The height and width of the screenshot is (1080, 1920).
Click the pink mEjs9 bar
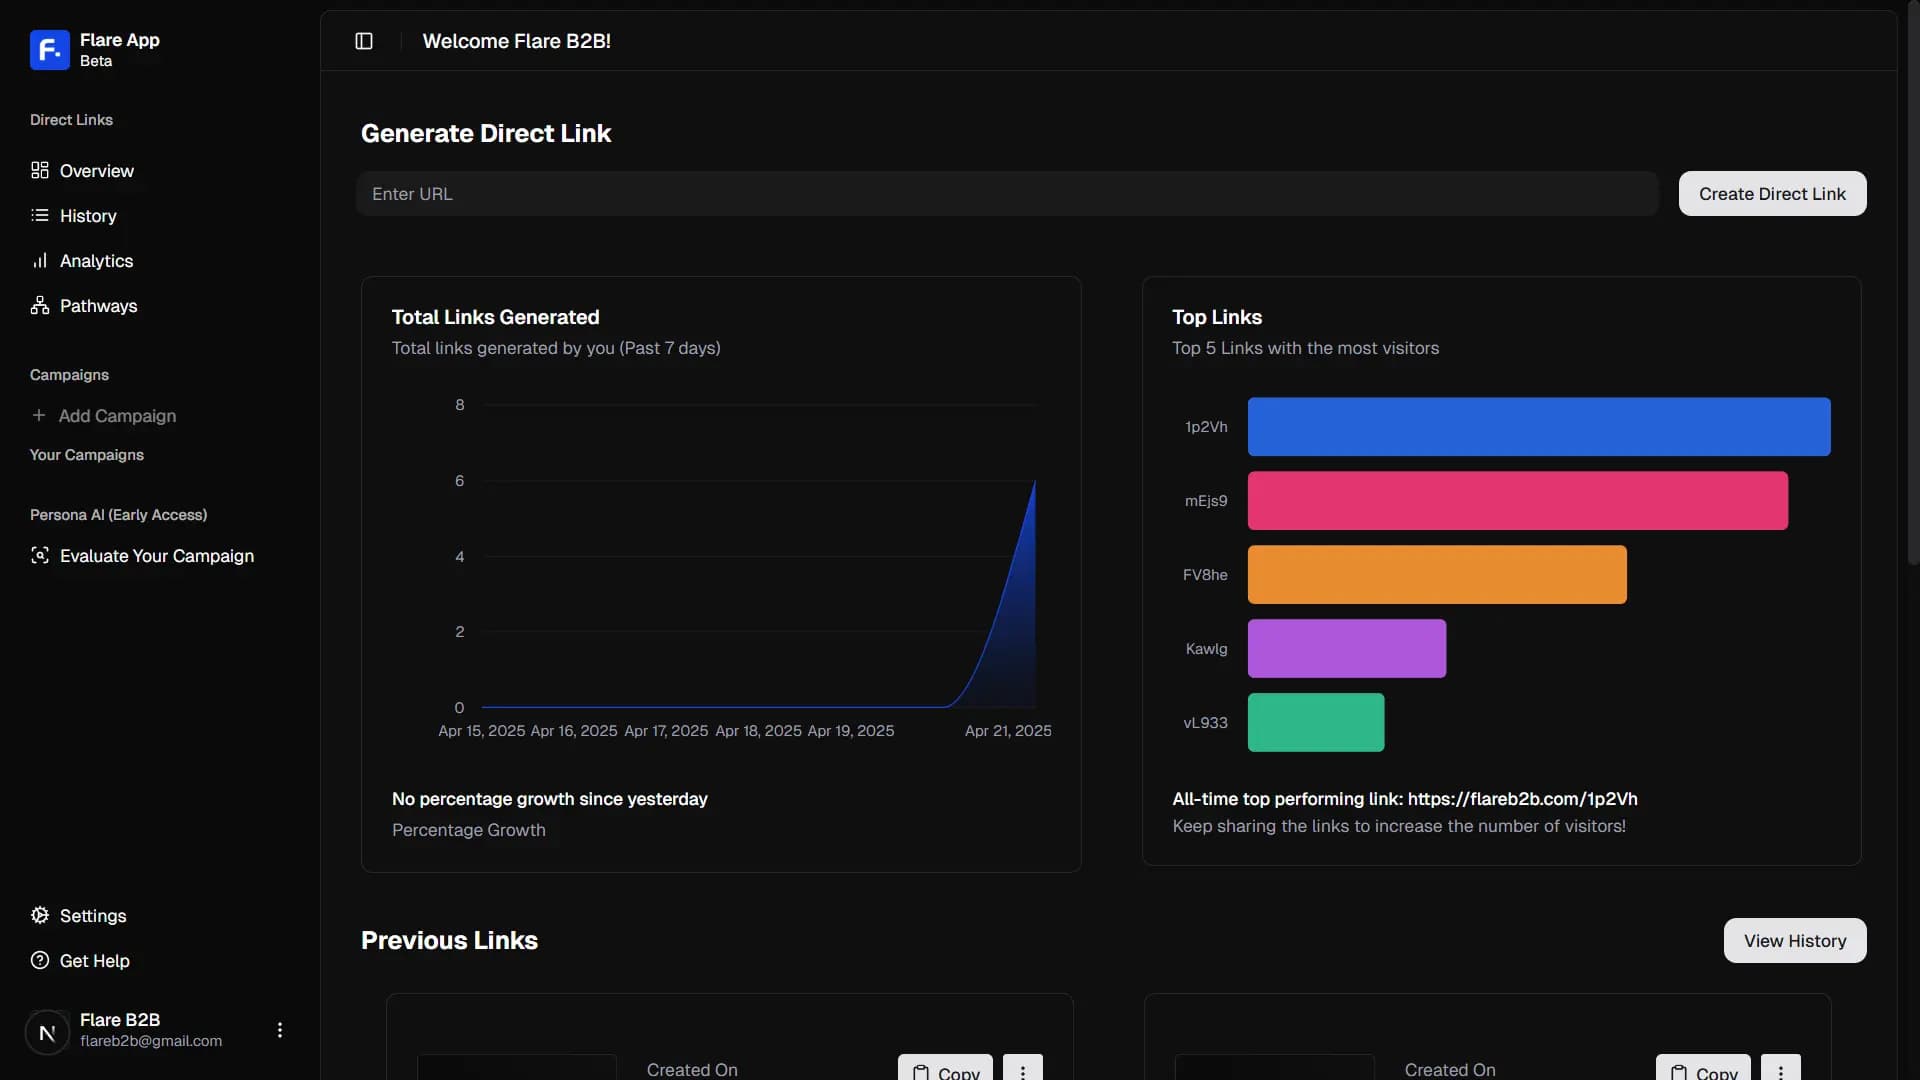pyautogui.click(x=1518, y=500)
